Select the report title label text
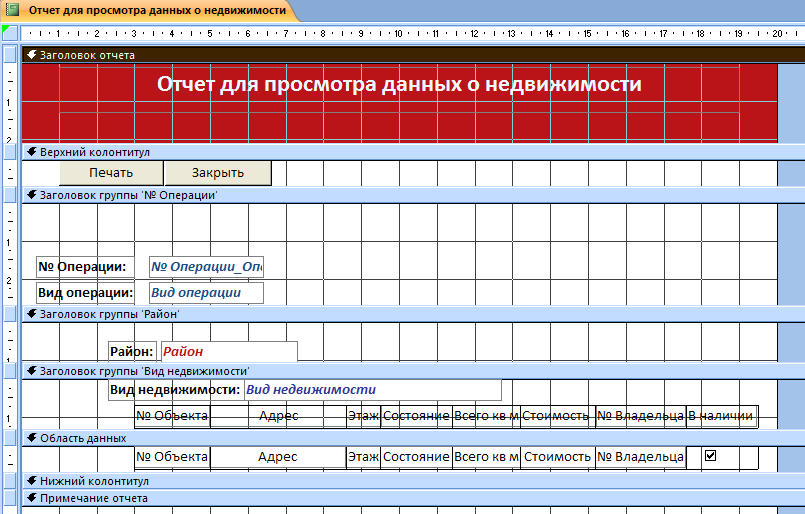This screenshot has height=514, width=805. coord(399,84)
